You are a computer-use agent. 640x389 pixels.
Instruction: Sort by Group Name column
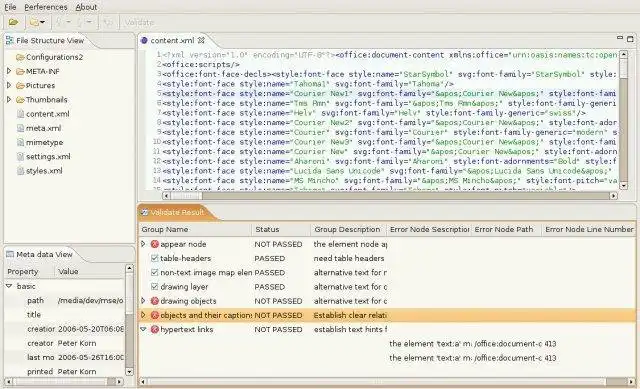(x=195, y=230)
